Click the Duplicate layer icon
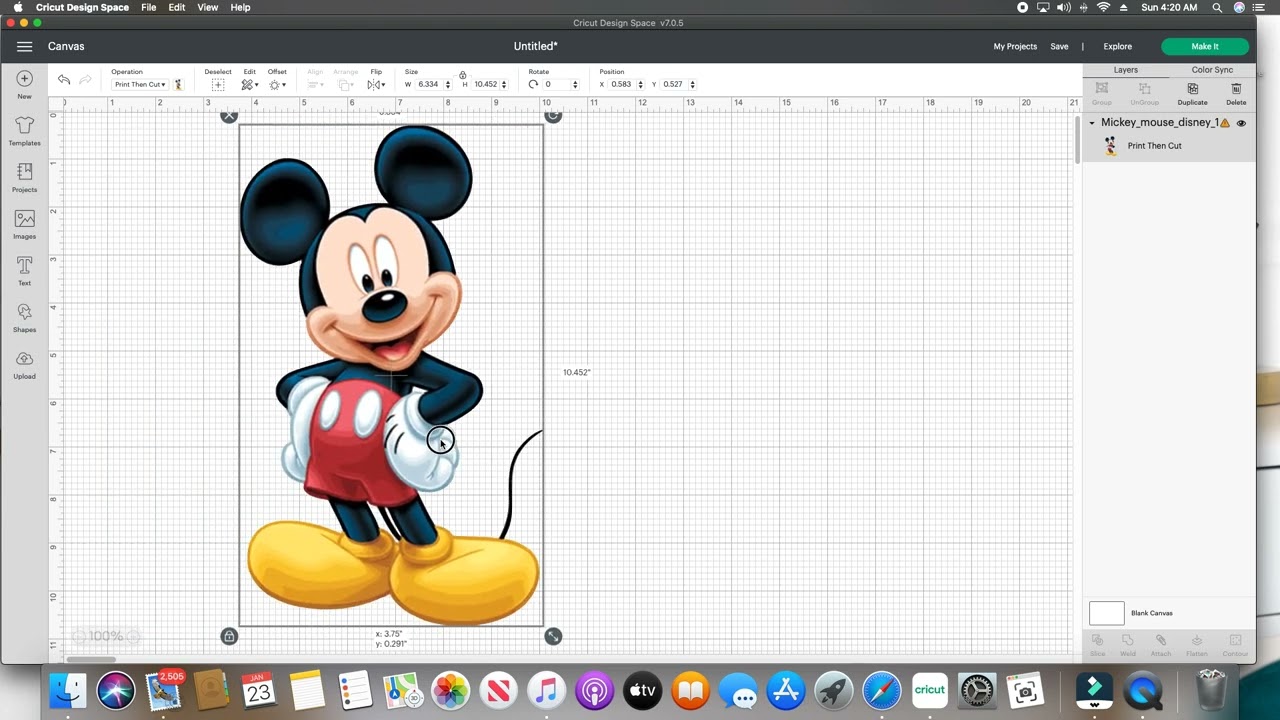The width and height of the screenshot is (1280, 720). tap(1192, 89)
